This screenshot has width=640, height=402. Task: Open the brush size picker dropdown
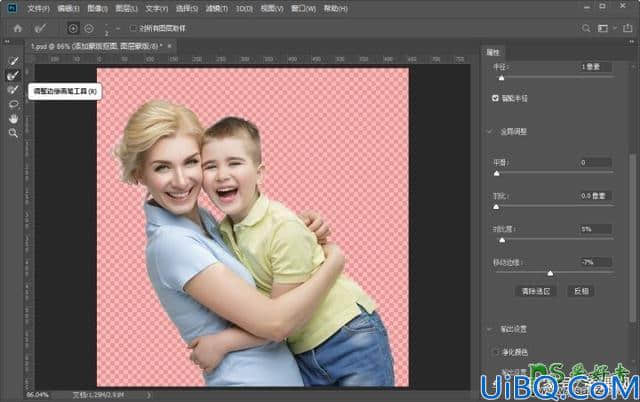coord(118,29)
